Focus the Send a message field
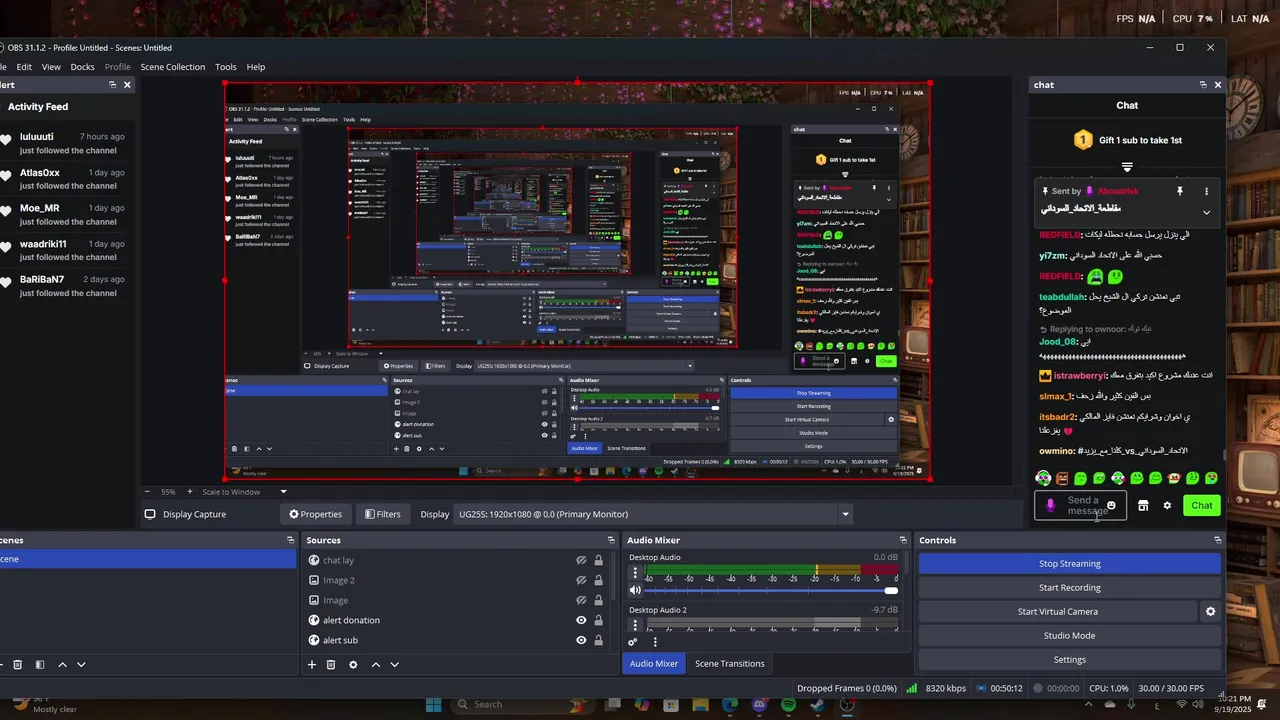Viewport: 1280px width, 720px height. coord(1081,506)
